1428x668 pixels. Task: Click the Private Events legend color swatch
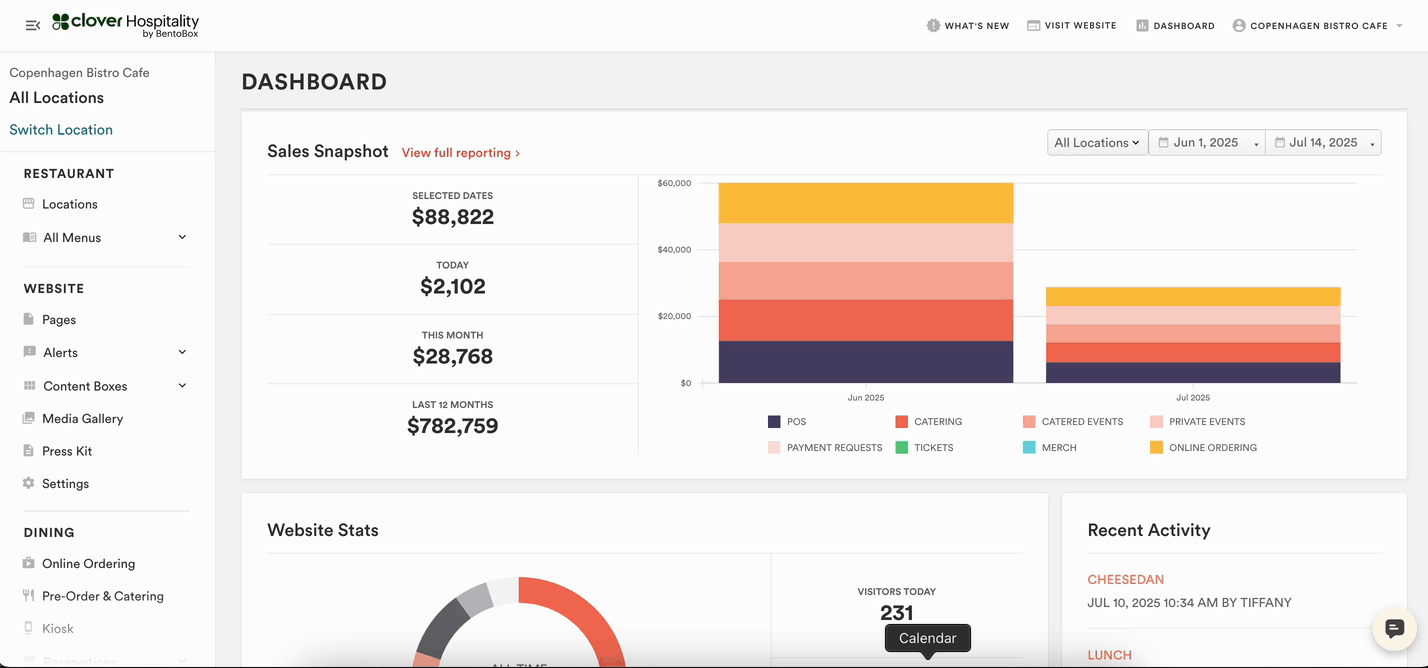pos(1156,422)
